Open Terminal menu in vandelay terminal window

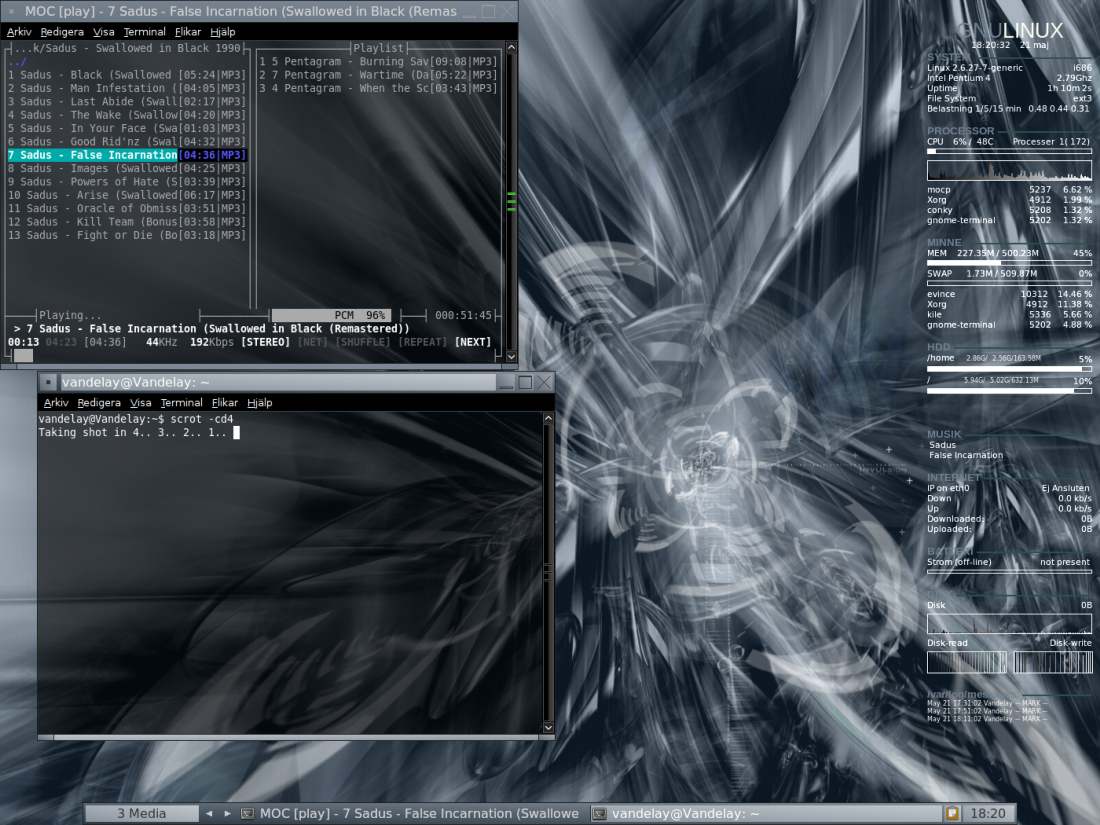pos(181,402)
